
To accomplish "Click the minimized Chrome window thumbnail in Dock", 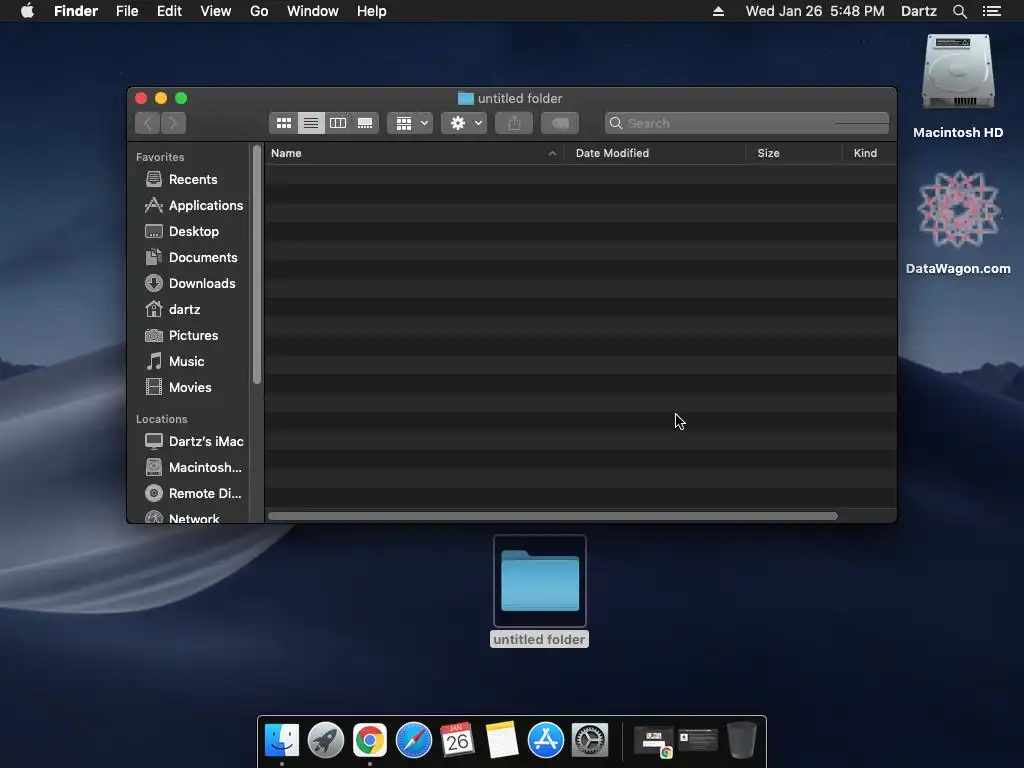I will pos(654,741).
